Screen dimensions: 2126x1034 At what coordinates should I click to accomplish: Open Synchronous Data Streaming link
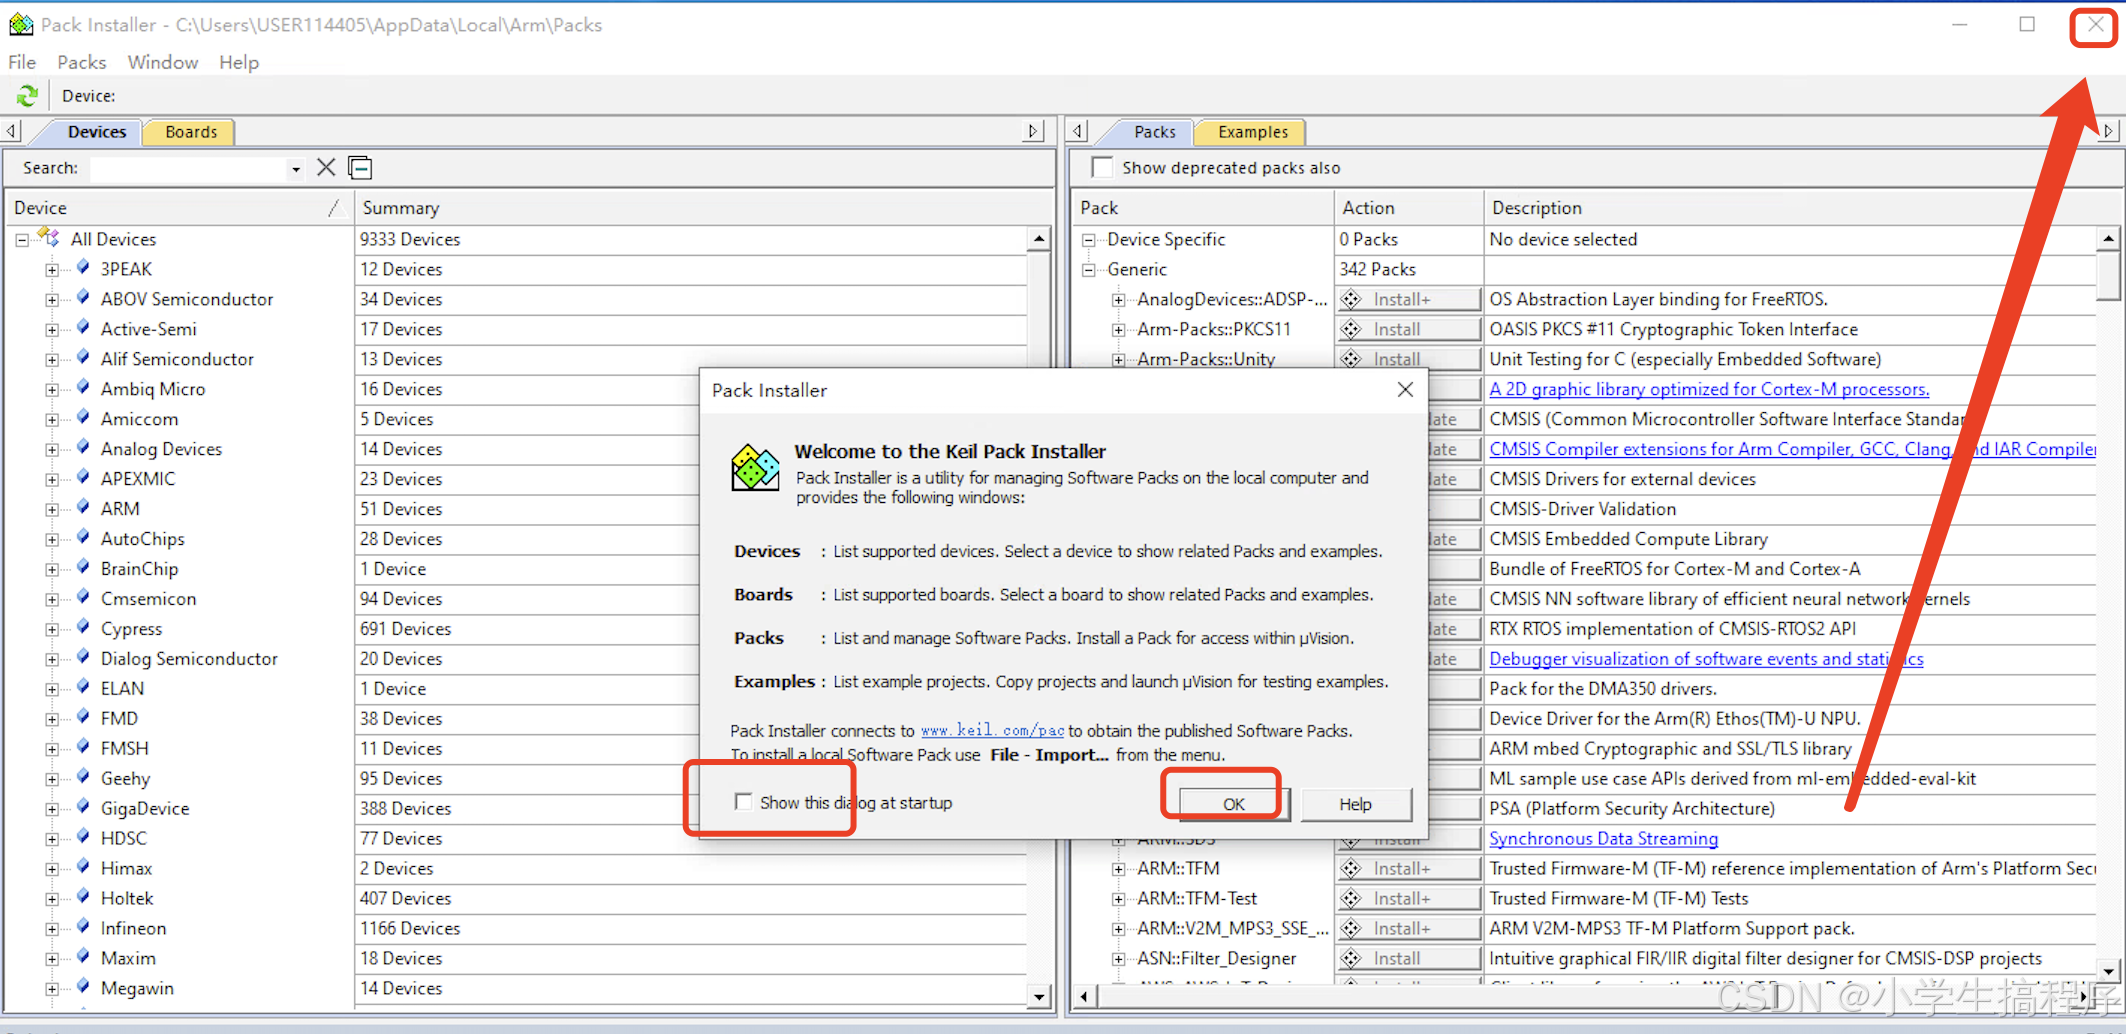(x=1603, y=839)
